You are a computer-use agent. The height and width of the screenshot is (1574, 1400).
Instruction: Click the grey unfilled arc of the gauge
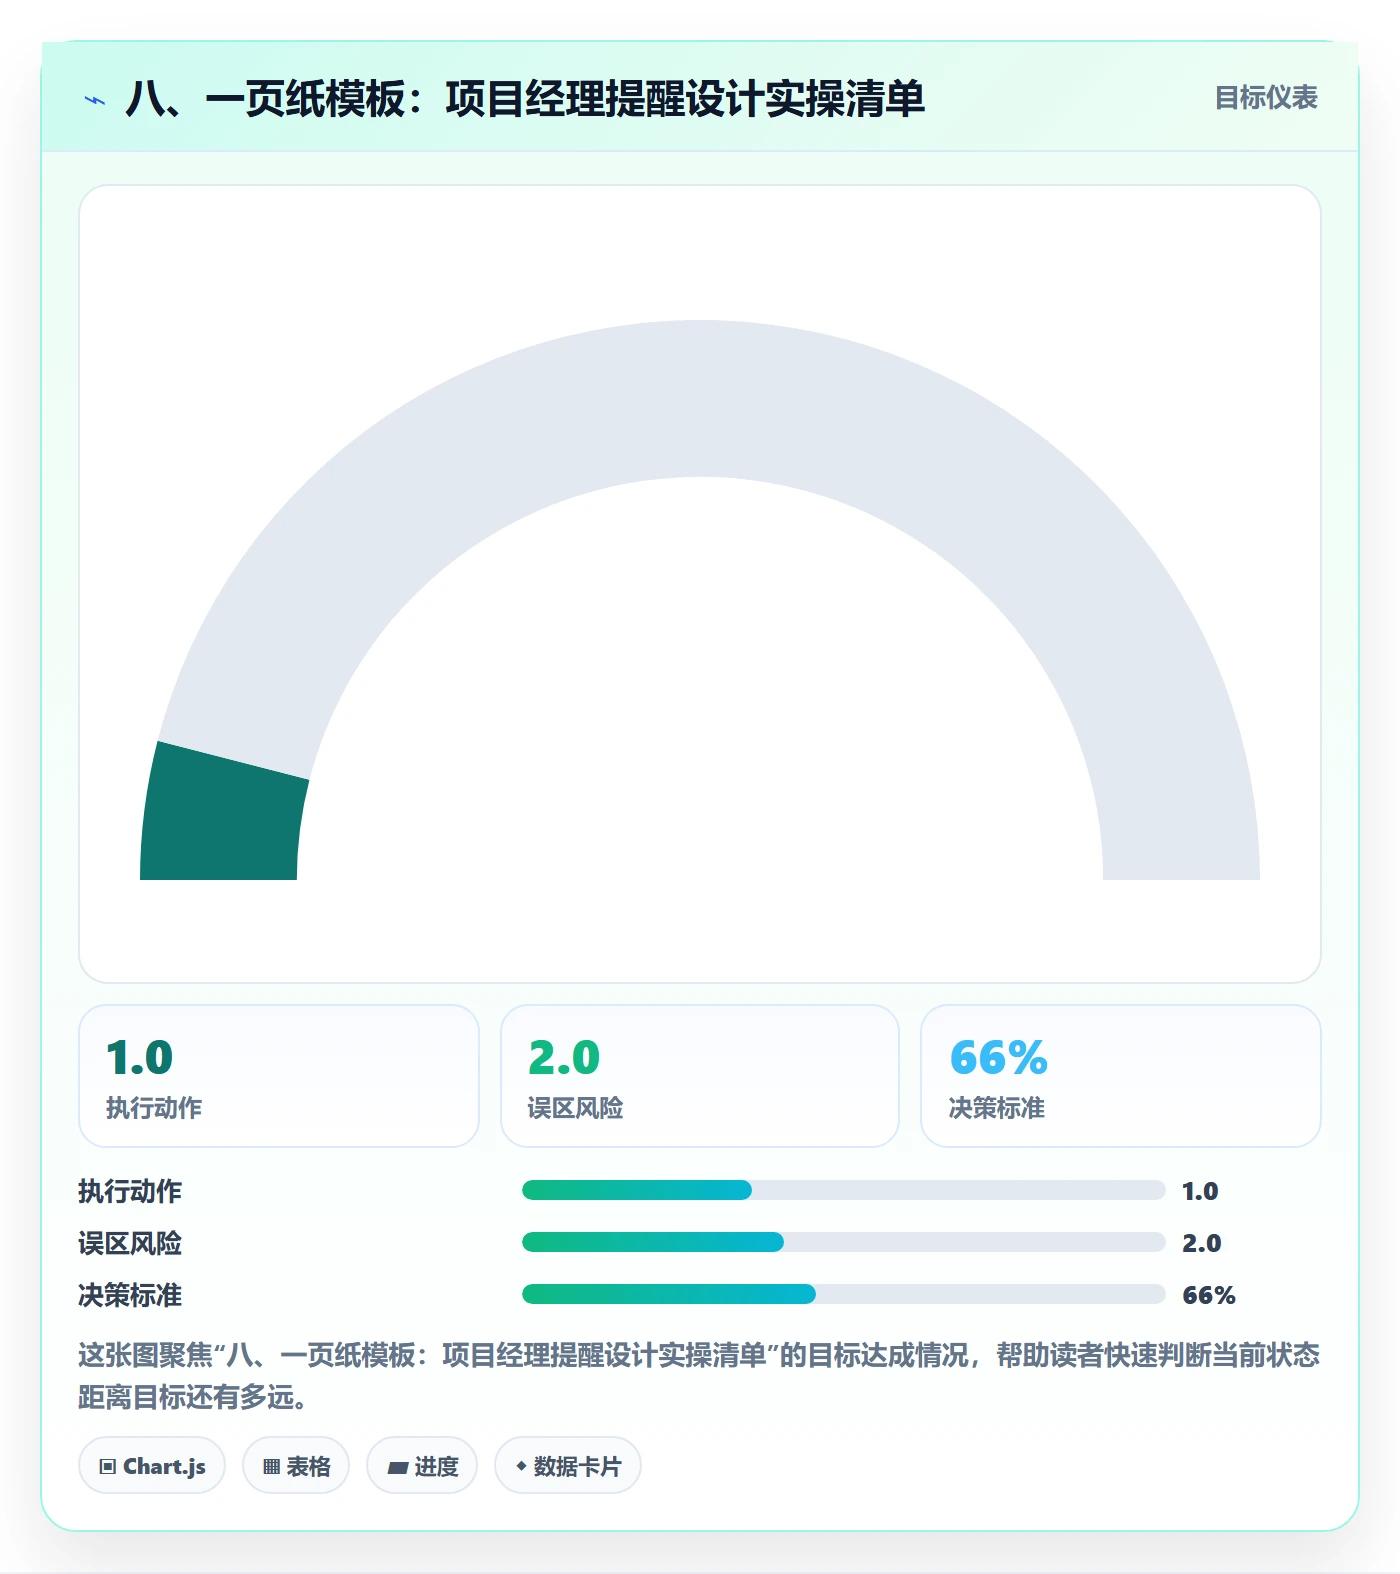coord(700,398)
